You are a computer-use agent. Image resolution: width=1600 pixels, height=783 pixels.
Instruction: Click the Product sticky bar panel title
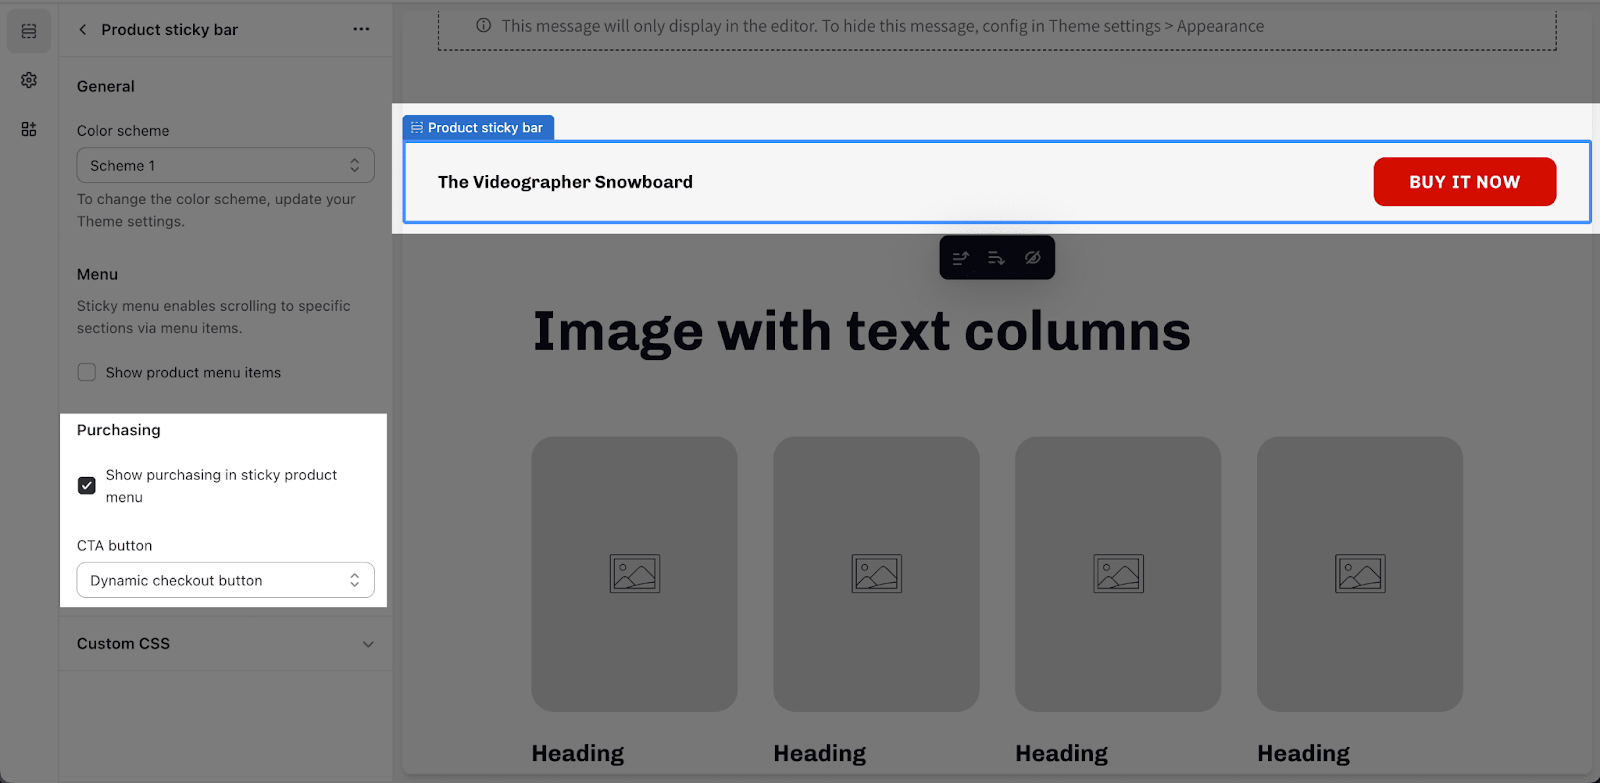click(x=170, y=30)
